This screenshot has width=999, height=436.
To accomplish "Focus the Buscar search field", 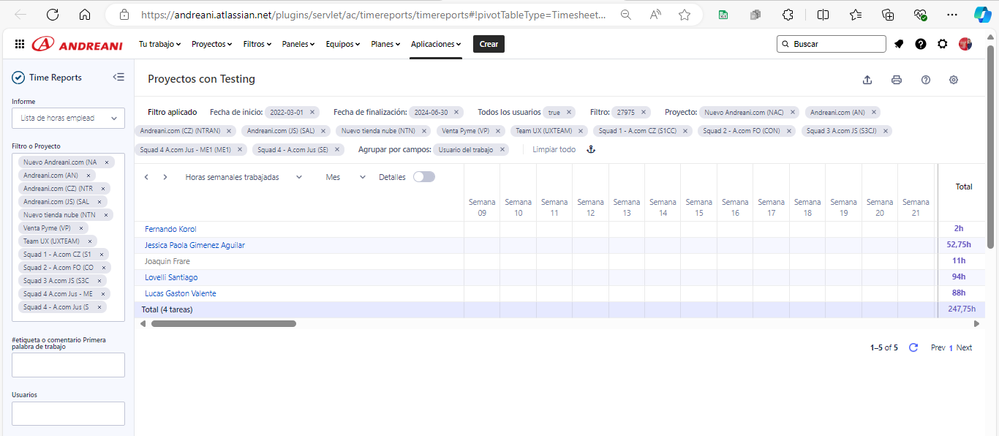I will 831,44.
